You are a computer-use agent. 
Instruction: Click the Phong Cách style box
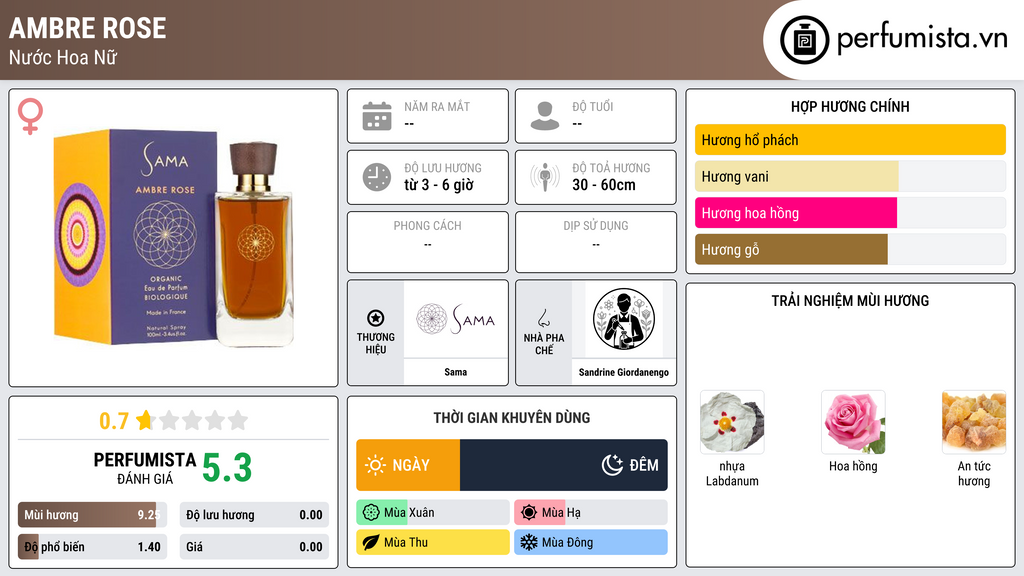(x=428, y=242)
